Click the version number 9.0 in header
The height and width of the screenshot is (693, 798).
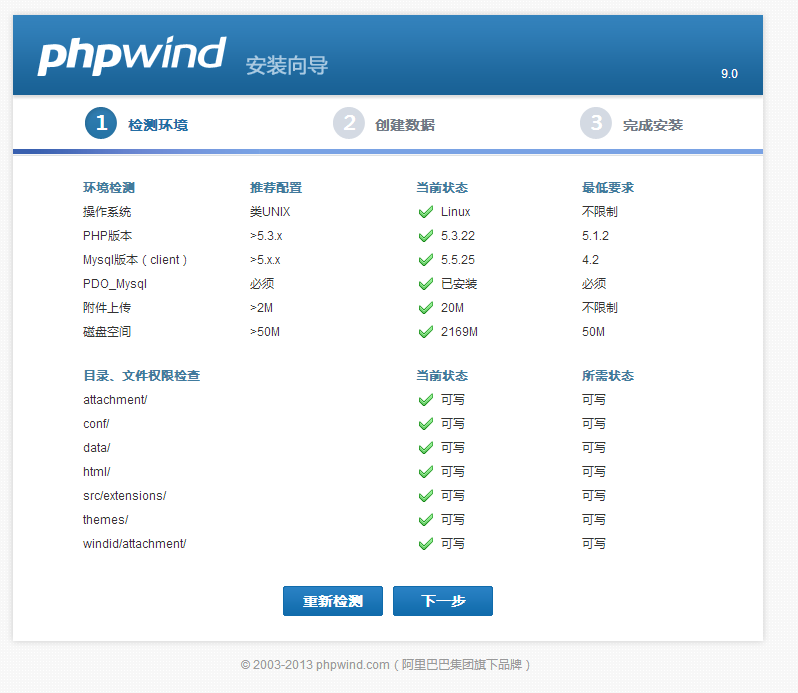click(729, 74)
